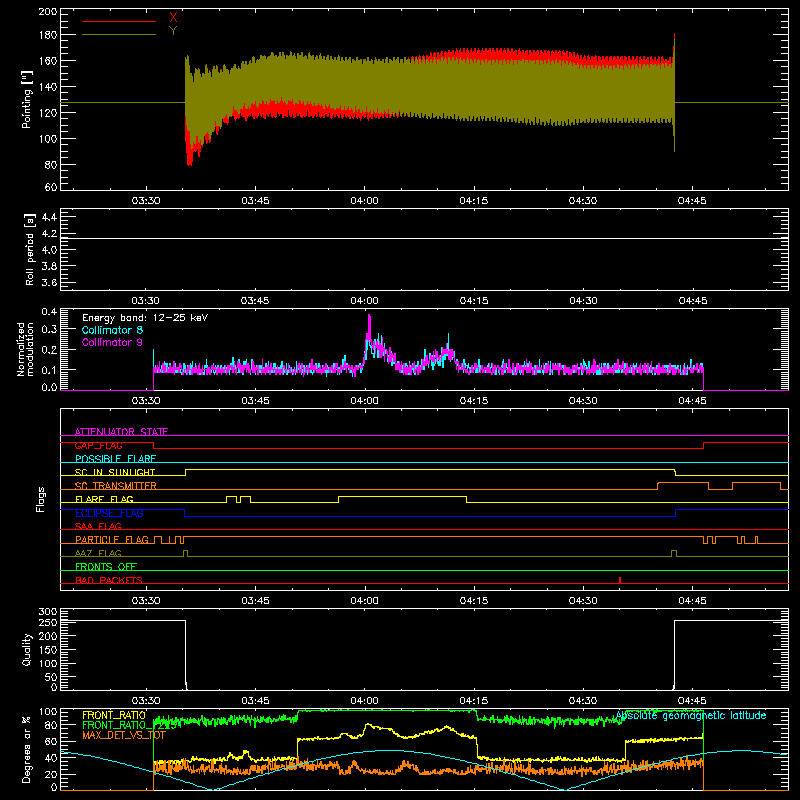This screenshot has width=800, height=800.
Task: Select the 'Energy band: 12-25 keV' text
Action: click(145, 318)
